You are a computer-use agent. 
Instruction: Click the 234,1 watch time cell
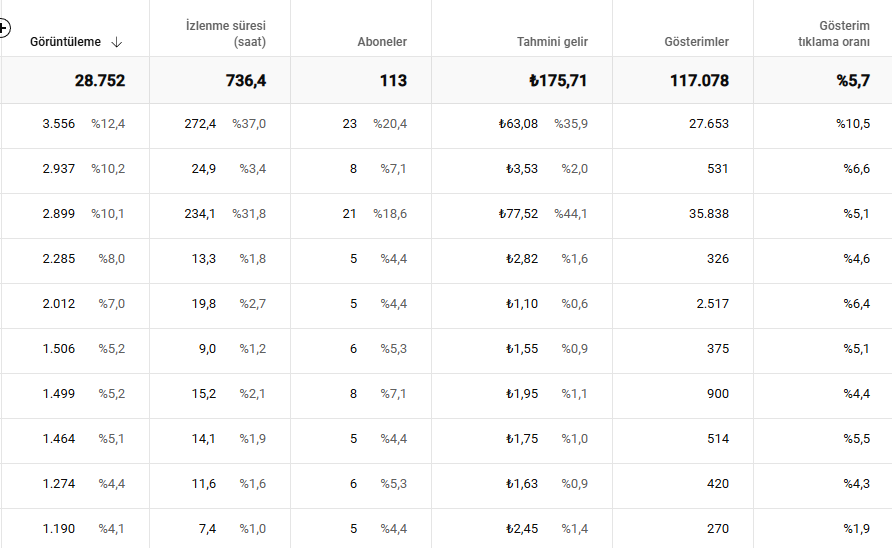coord(200,213)
